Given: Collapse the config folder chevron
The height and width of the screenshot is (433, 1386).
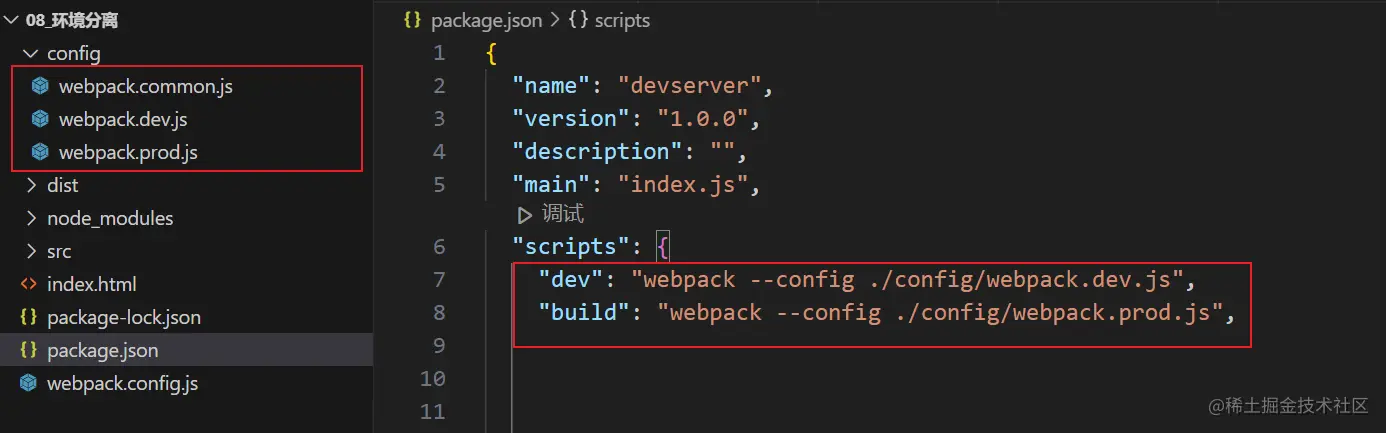Looking at the screenshot, I should click(31, 53).
